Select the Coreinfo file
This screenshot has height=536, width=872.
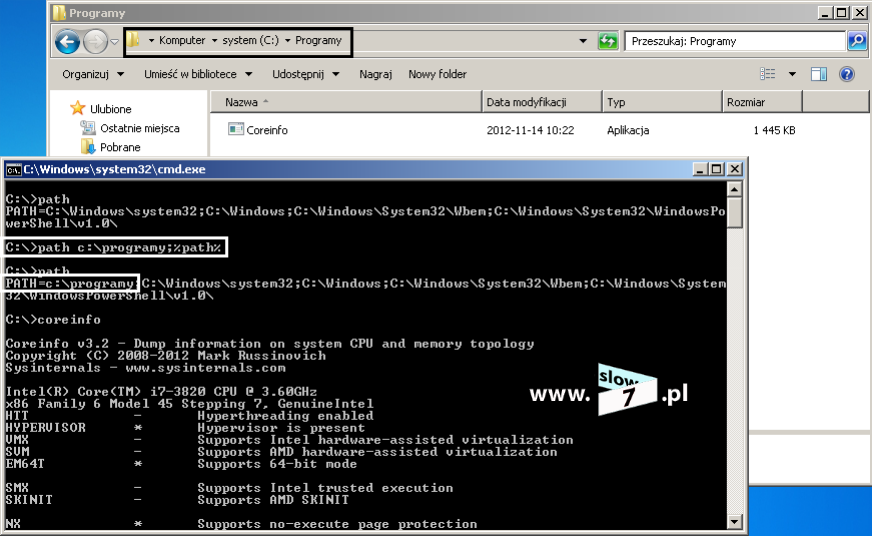pyautogui.click(x=267, y=130)
